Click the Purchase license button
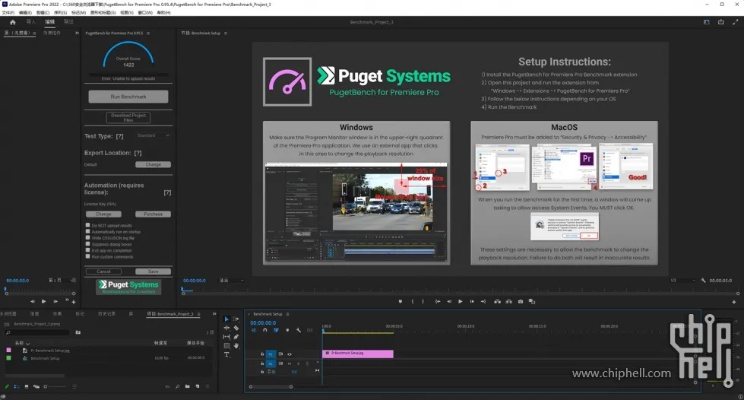Image resolution: width=744 pixels, height=400 pixels. (x=153, y=214)
